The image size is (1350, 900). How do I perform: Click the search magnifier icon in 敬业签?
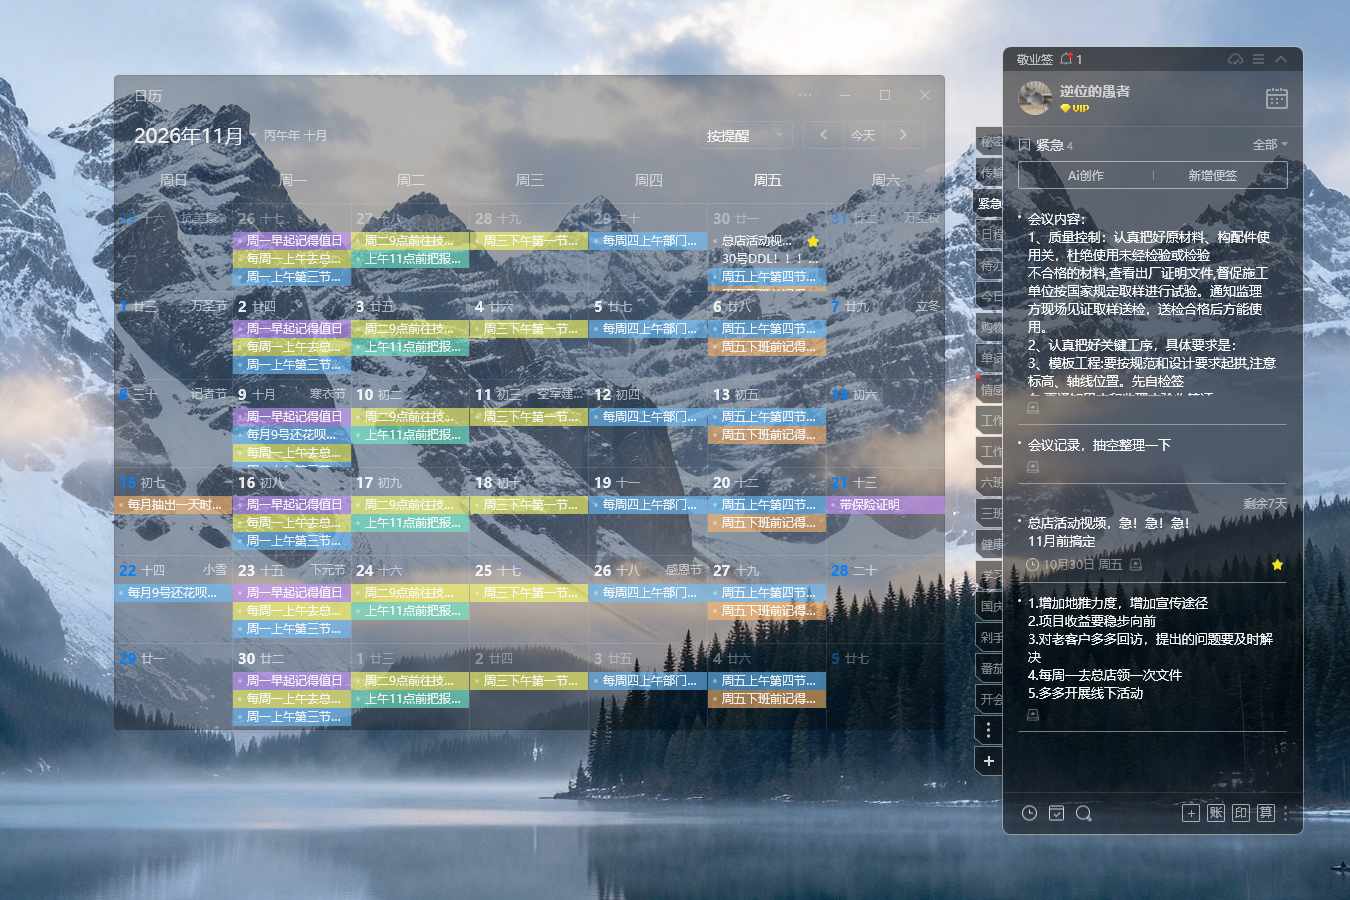point(1083,813)
